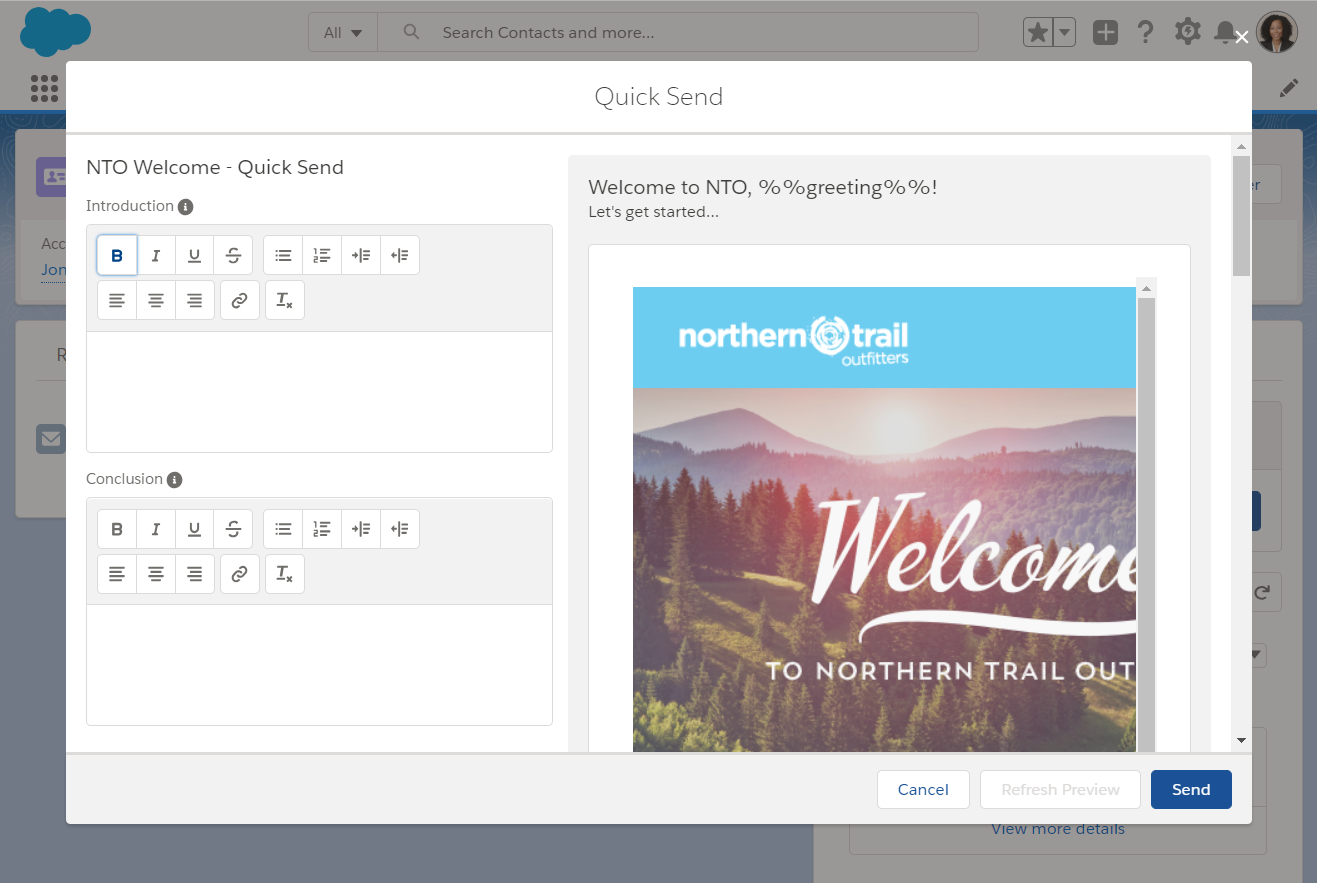Remove formatting in Introduction editor

coord(284,300)
